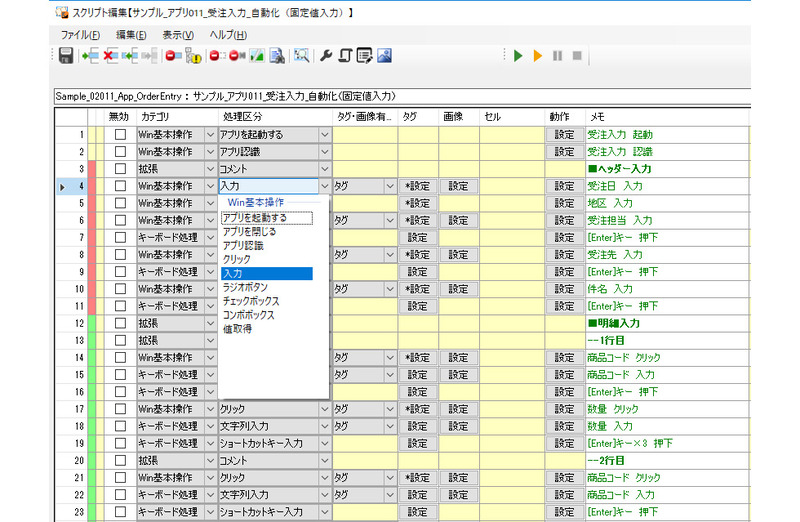This screenshot has width=800, height=522.
Task: Click the 処理区分 column header
Action: pyautogui.click(x=276, y=117)
